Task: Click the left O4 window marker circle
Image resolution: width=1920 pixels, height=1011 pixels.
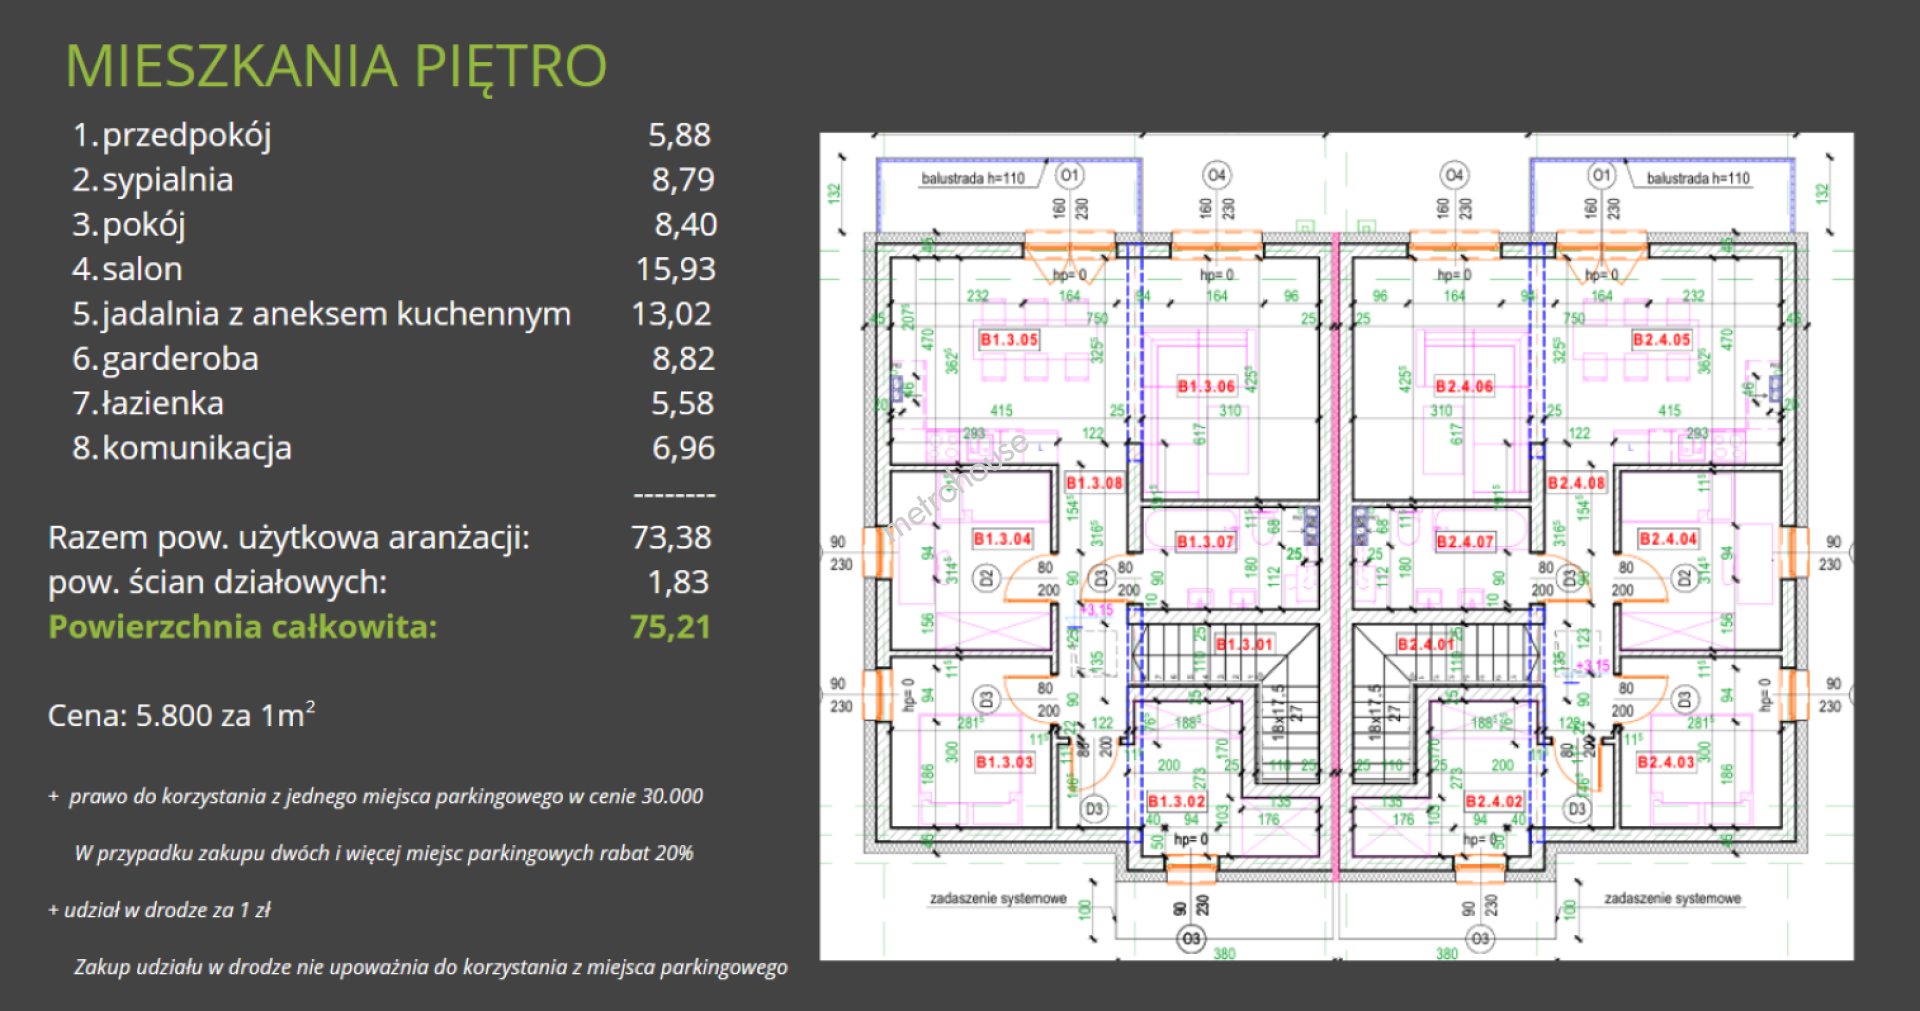Action: click(1216, 176)
